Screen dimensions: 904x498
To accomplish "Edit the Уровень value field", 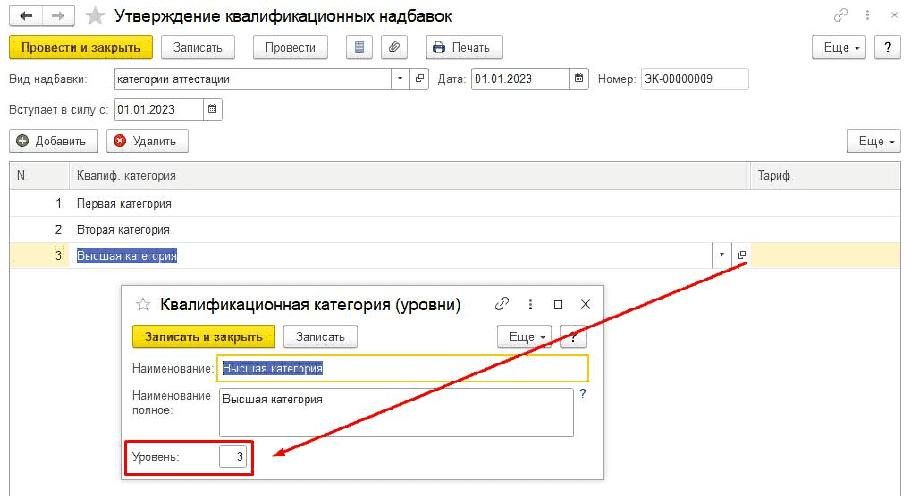I will [x=233, y=457].
